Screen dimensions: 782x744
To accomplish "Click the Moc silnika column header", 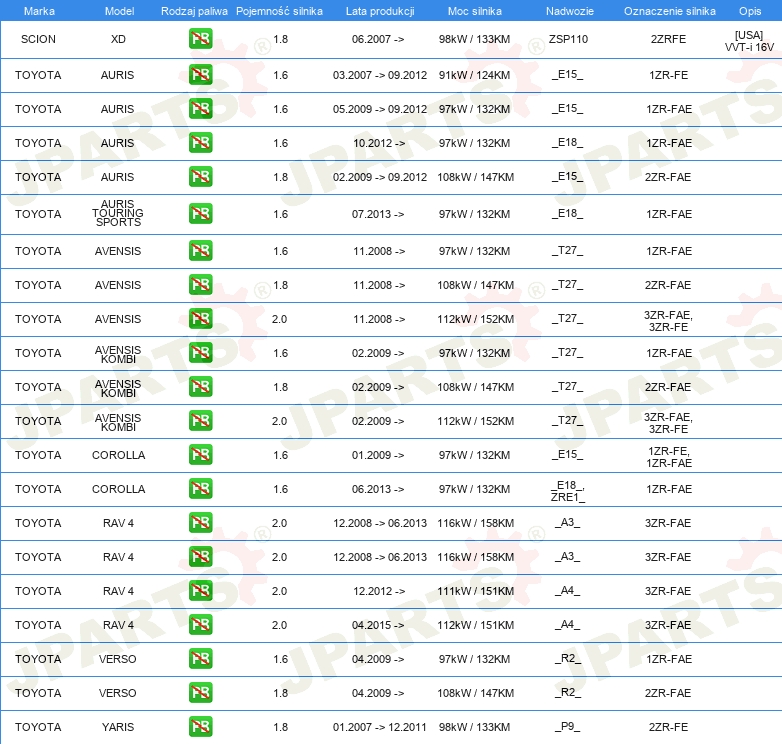I will (474, 11).
